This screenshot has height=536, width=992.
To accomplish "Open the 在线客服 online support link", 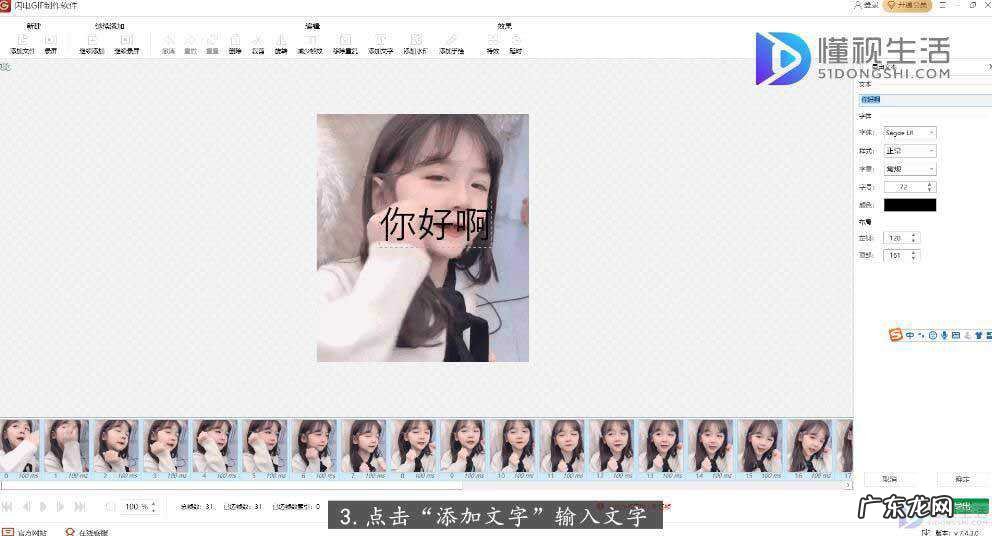I will pos(87,532).
